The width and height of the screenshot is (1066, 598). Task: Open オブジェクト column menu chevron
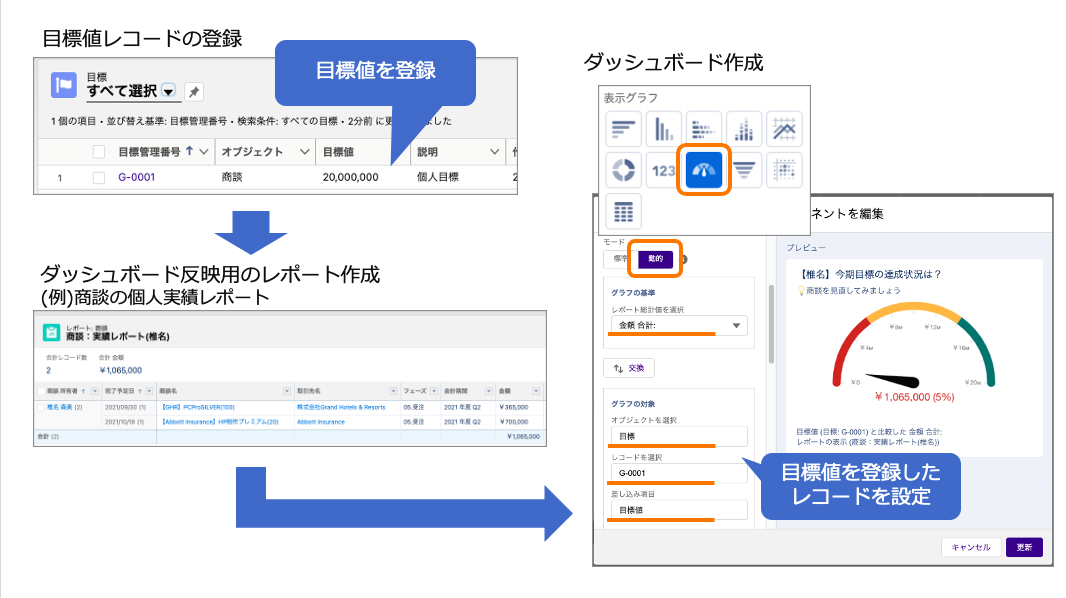click(305, 152)
